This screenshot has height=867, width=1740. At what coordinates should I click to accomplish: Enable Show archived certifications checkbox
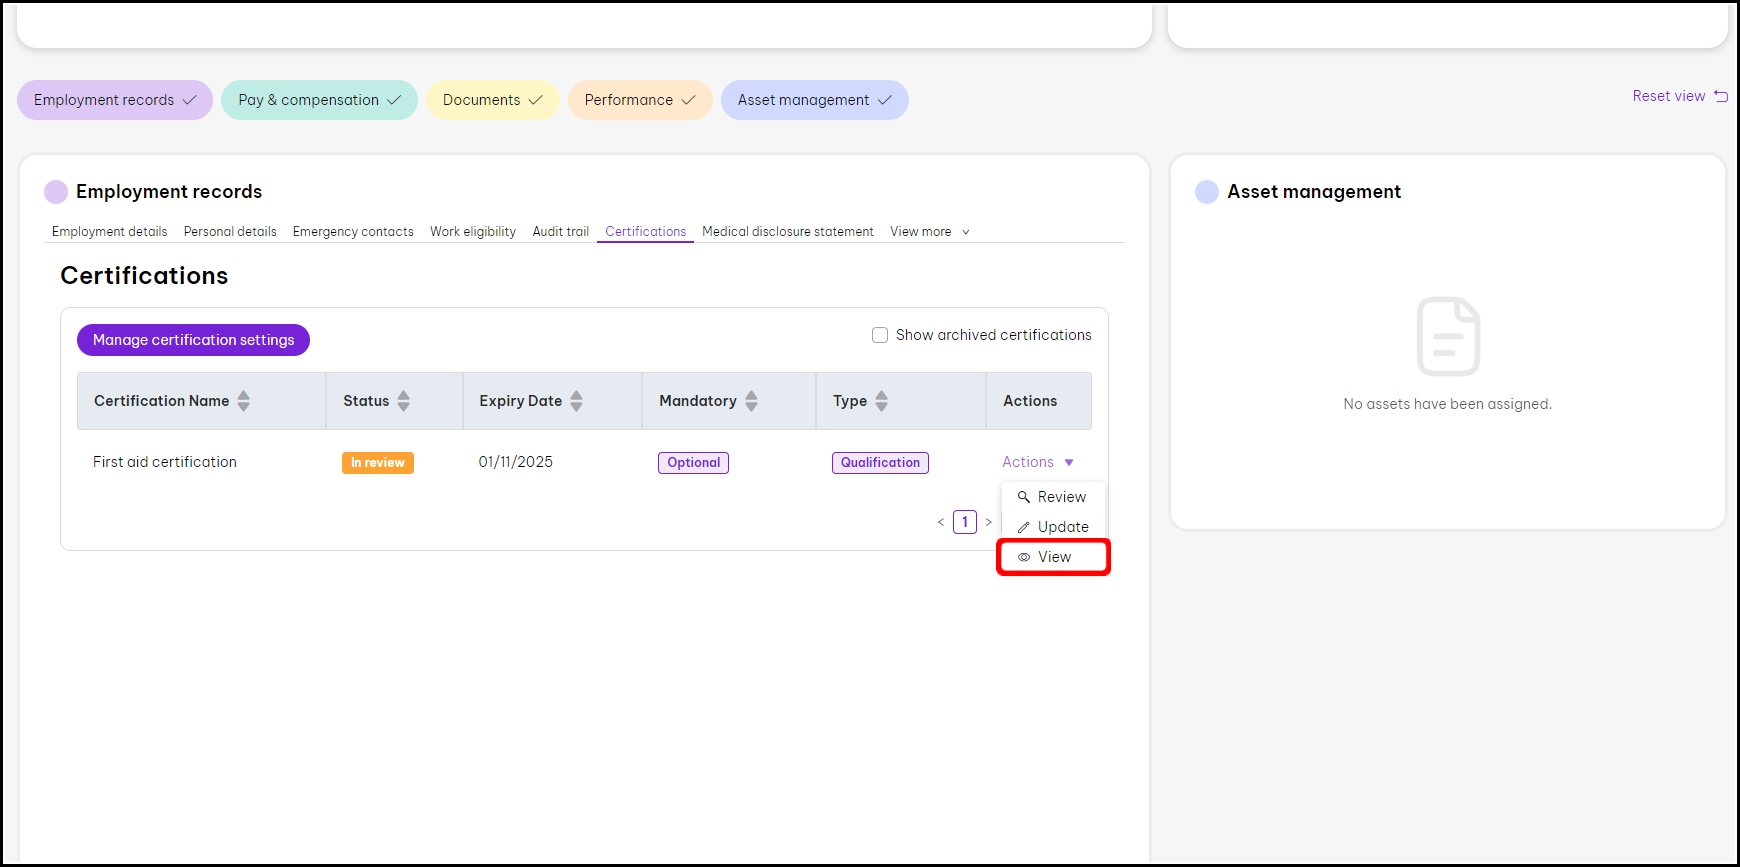pyautogui.click(x=880, y=335)
